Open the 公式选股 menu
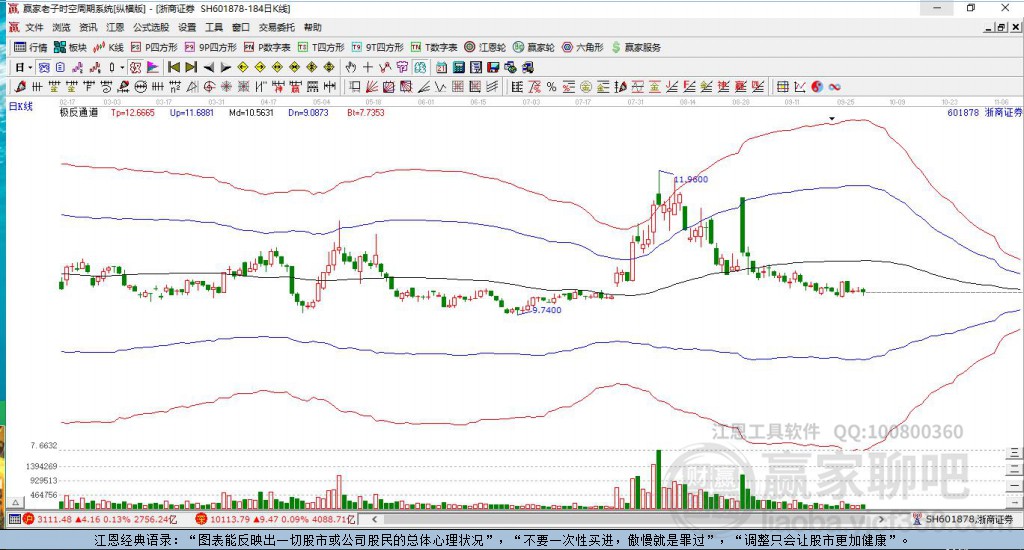 (151, 27)
